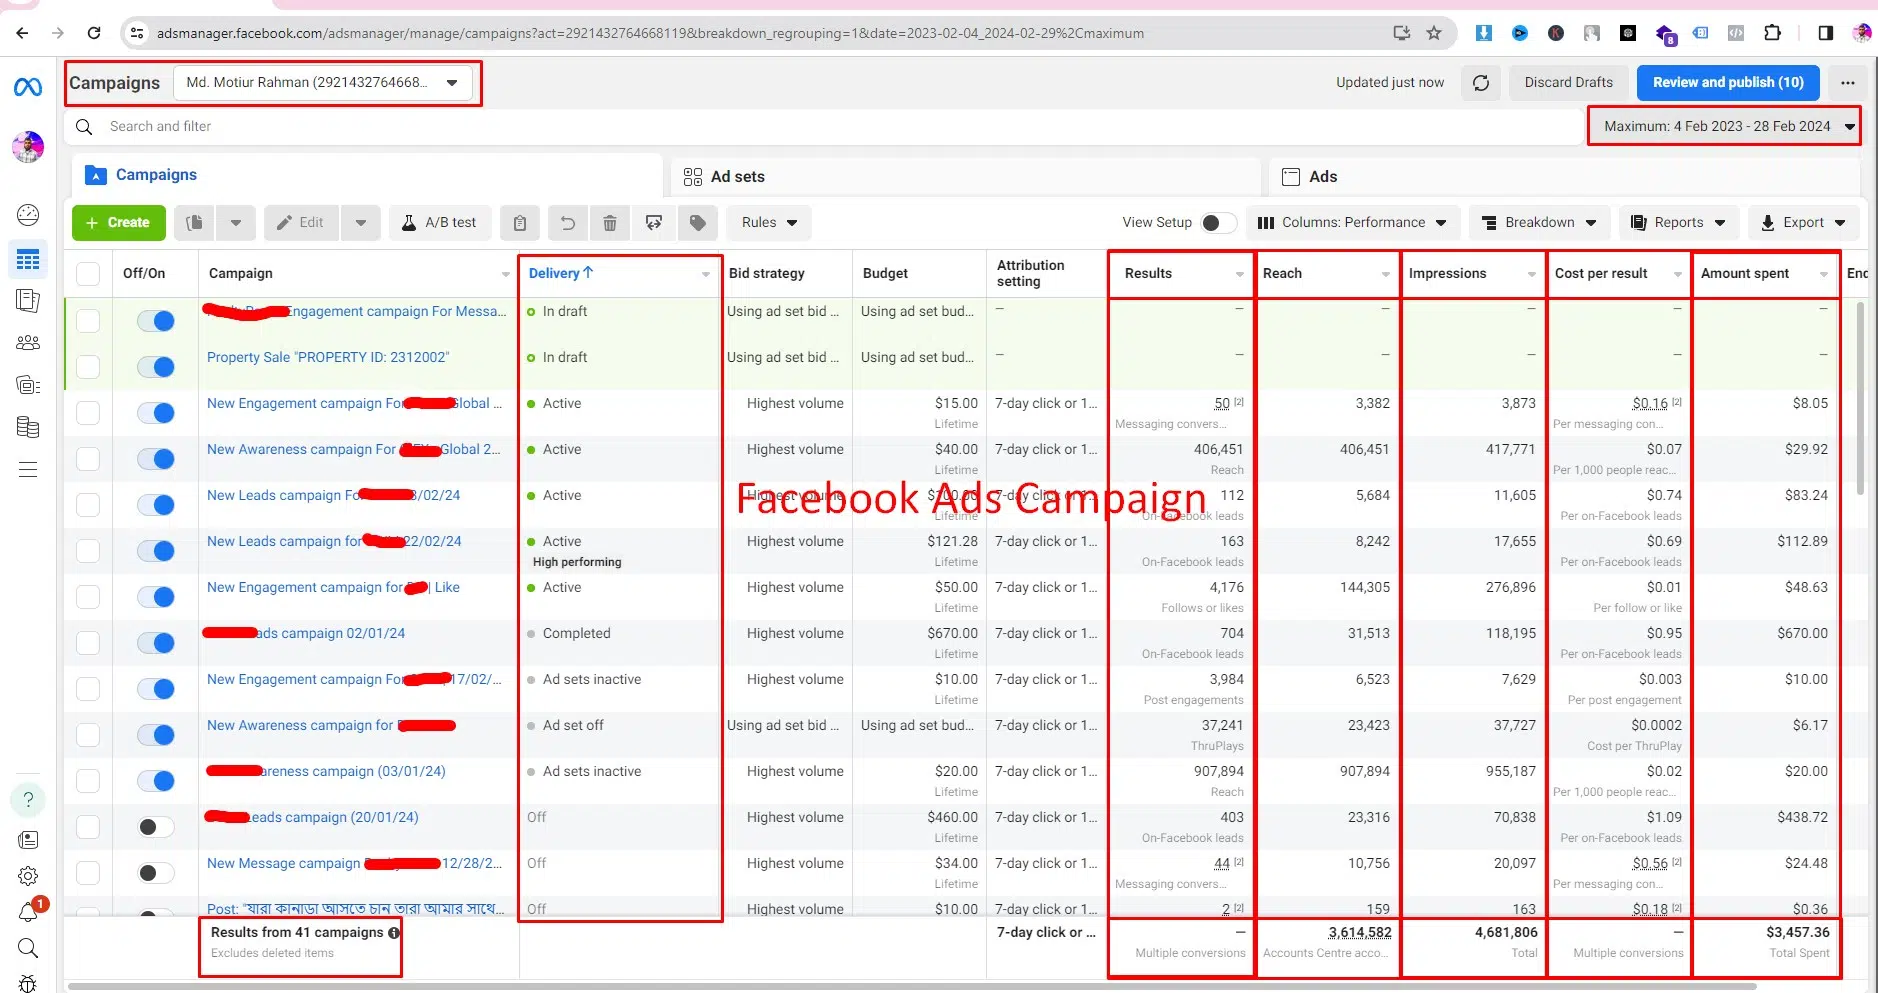Click the three-dot more options button
This screenshot has width=1878, height=993.
pos(1847,83)
